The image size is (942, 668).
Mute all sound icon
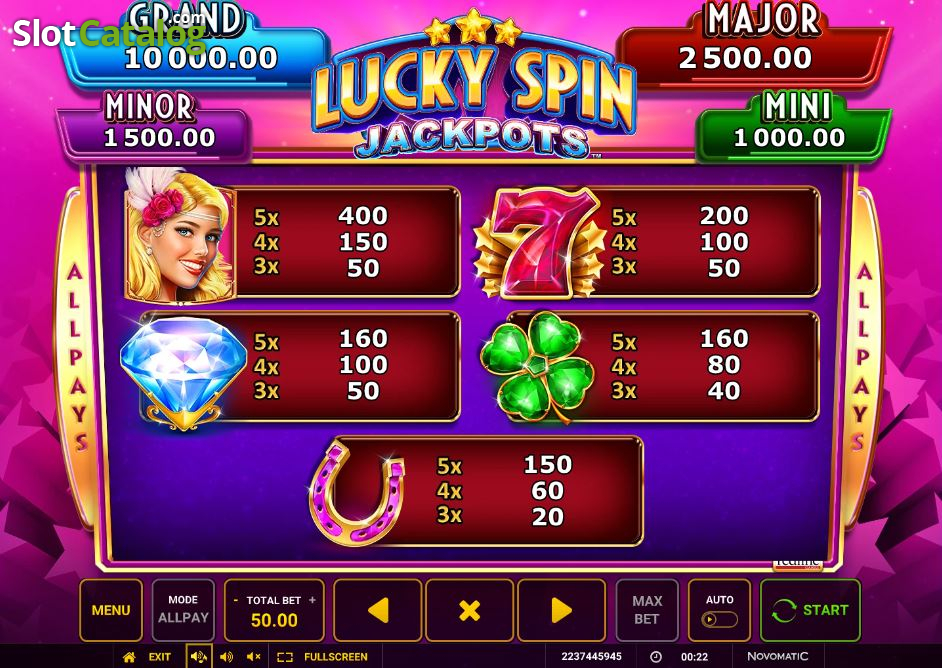tap(254, 657)
